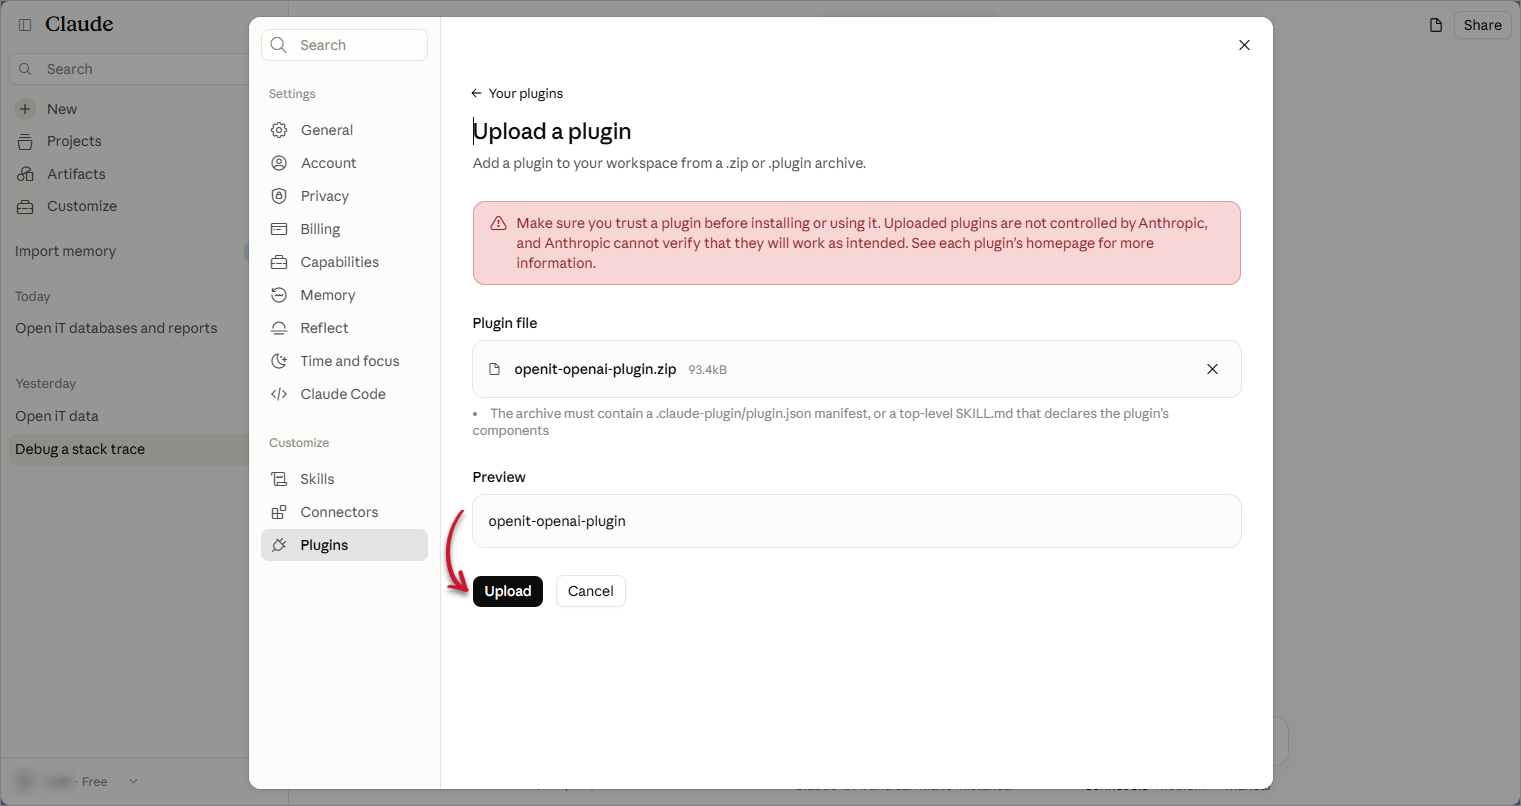Click the Plugins plug icon

click(x=279, y=545)
